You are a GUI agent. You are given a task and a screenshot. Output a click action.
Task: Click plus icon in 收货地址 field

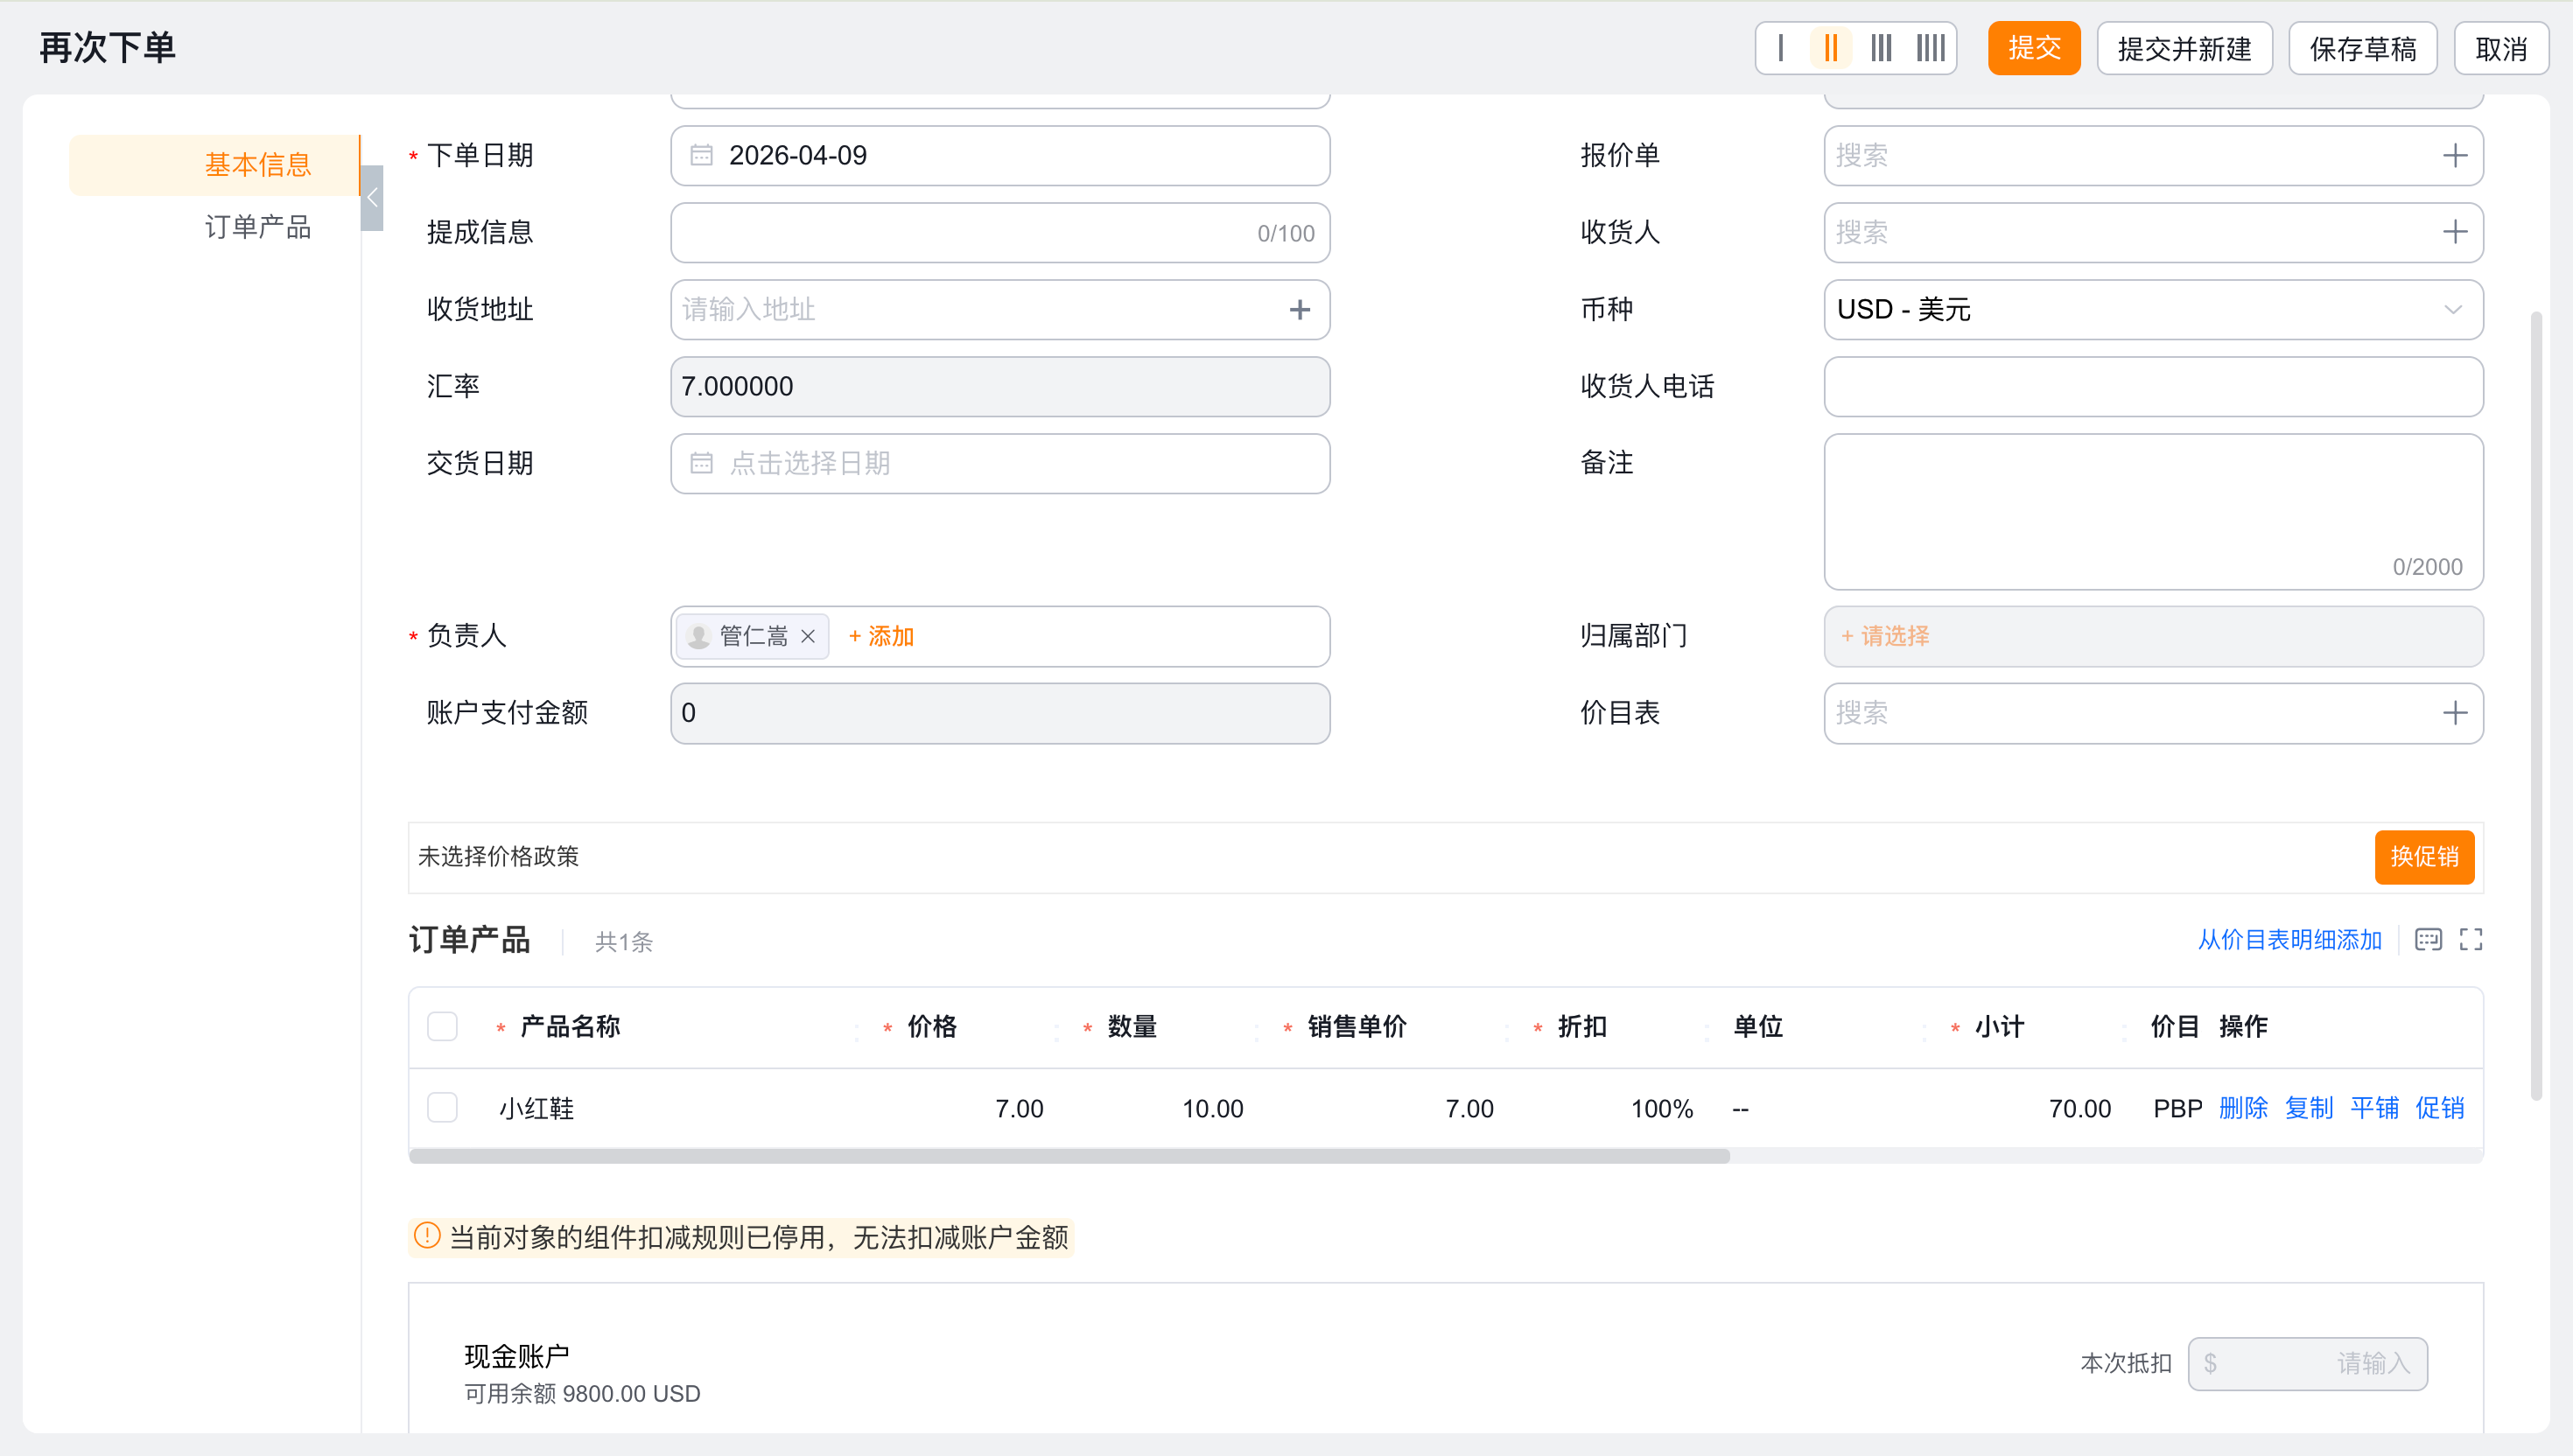1299,310
